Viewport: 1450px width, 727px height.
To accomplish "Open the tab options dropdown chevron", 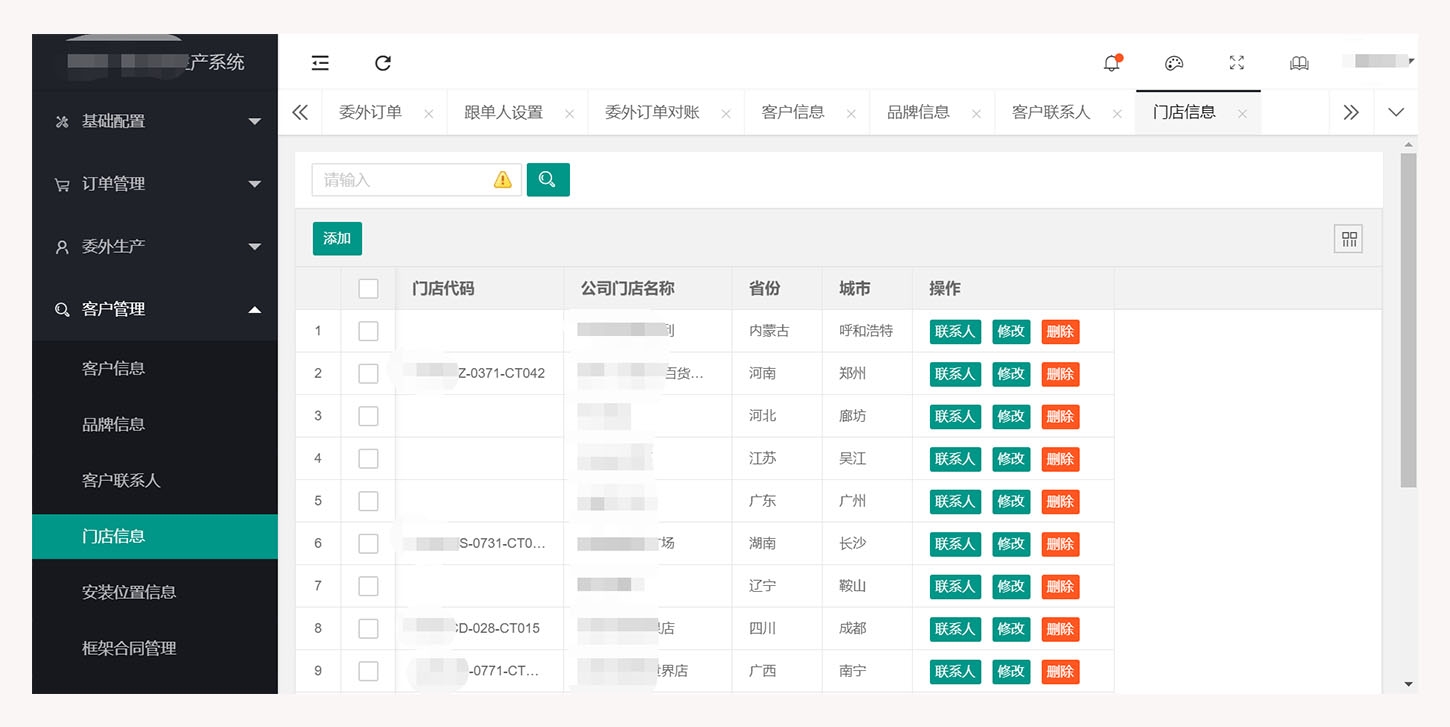I will pyautogui.click(x=1396, y=112).
